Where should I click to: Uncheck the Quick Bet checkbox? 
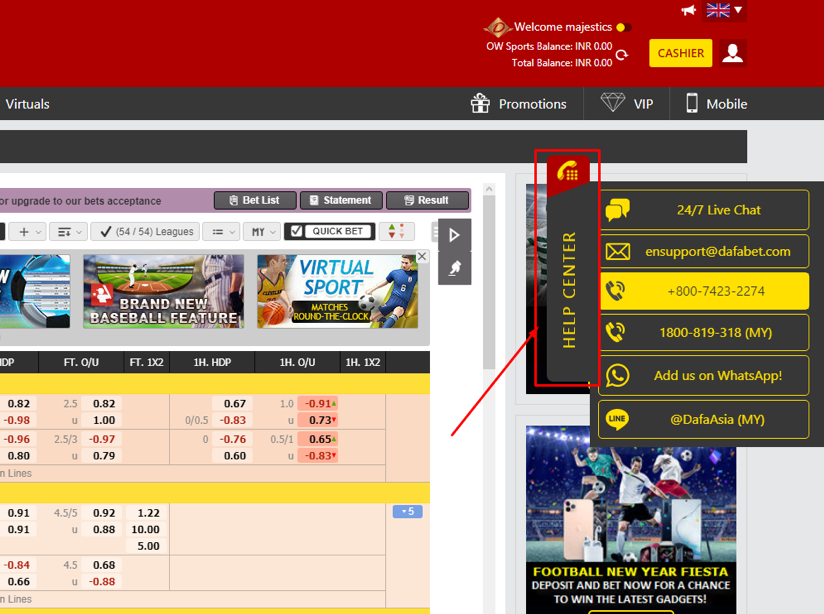pyautogui.click(x=297, y=231)
